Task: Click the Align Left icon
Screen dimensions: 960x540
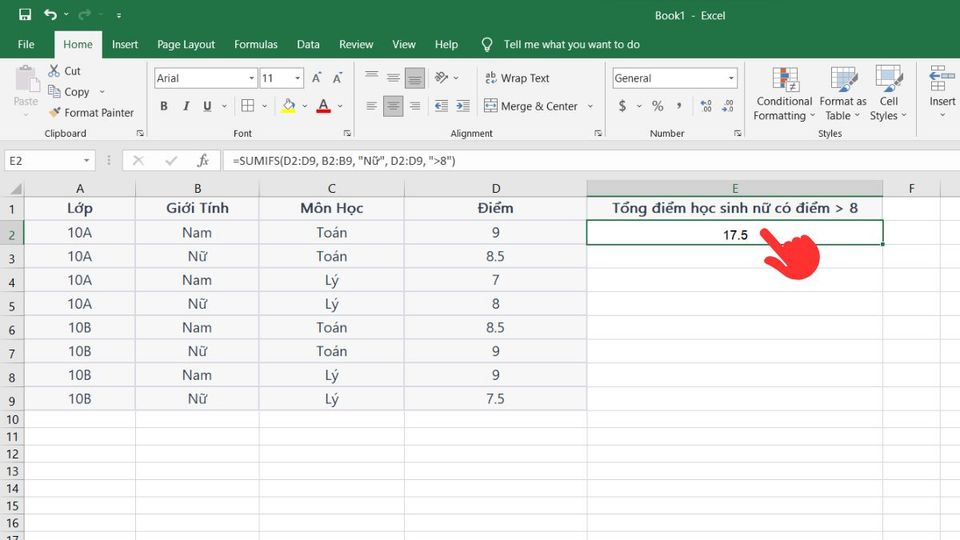Action: 371,106
